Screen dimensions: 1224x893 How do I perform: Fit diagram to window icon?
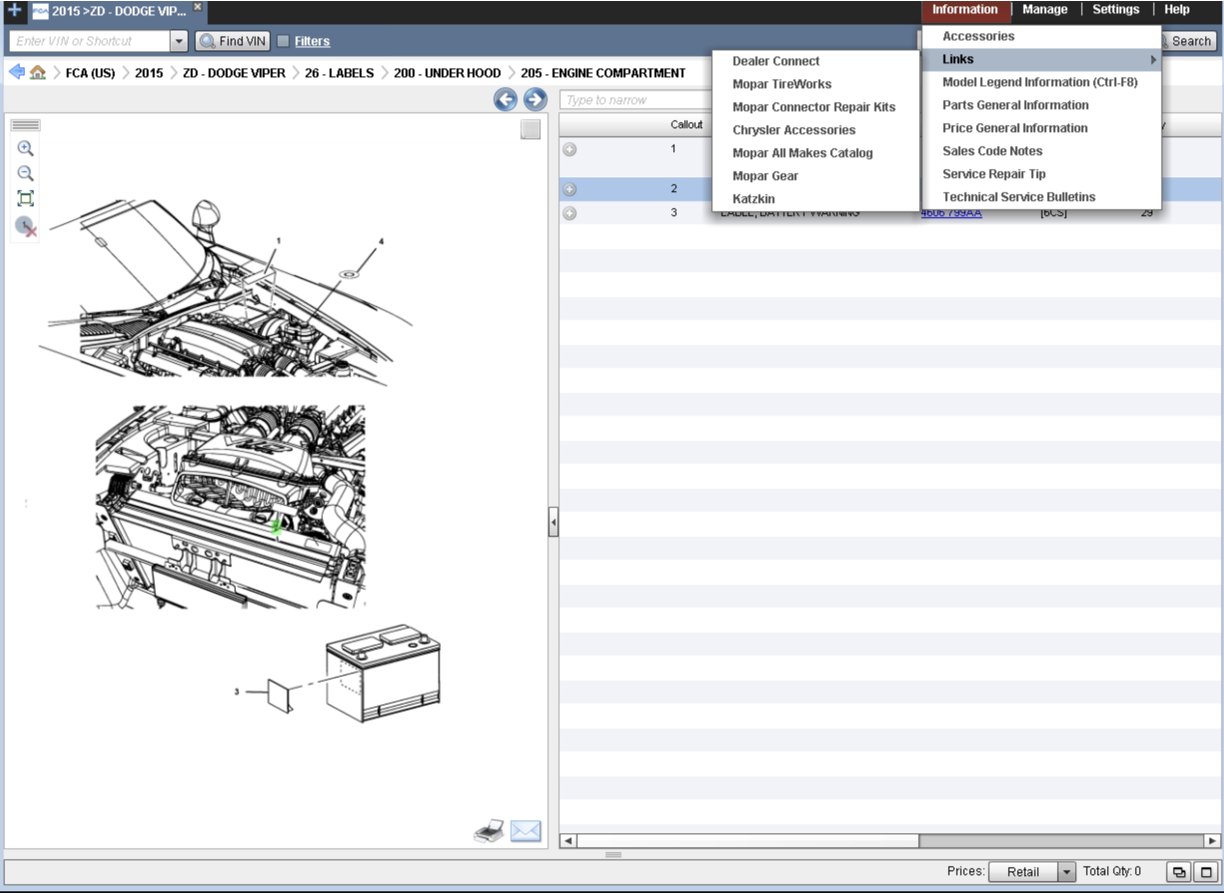(26, 198)
